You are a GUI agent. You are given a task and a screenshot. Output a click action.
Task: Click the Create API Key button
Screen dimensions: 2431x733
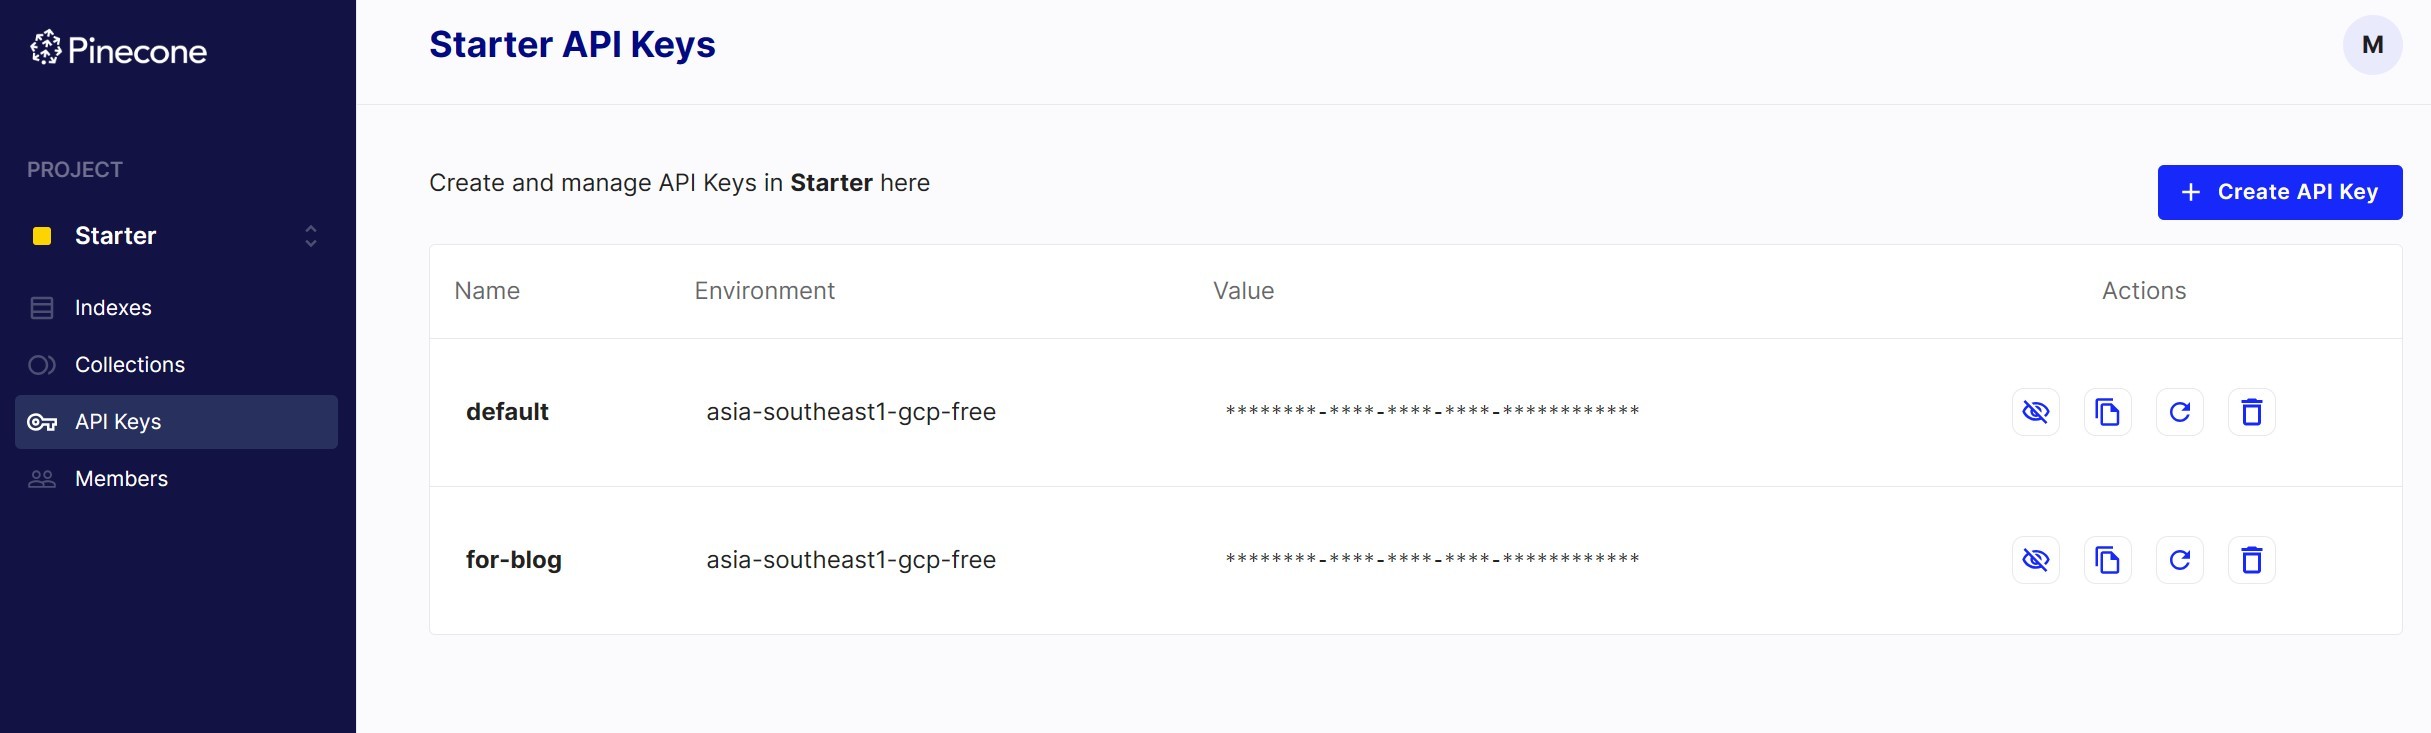pyautogui.click(x=2280, y=192)
